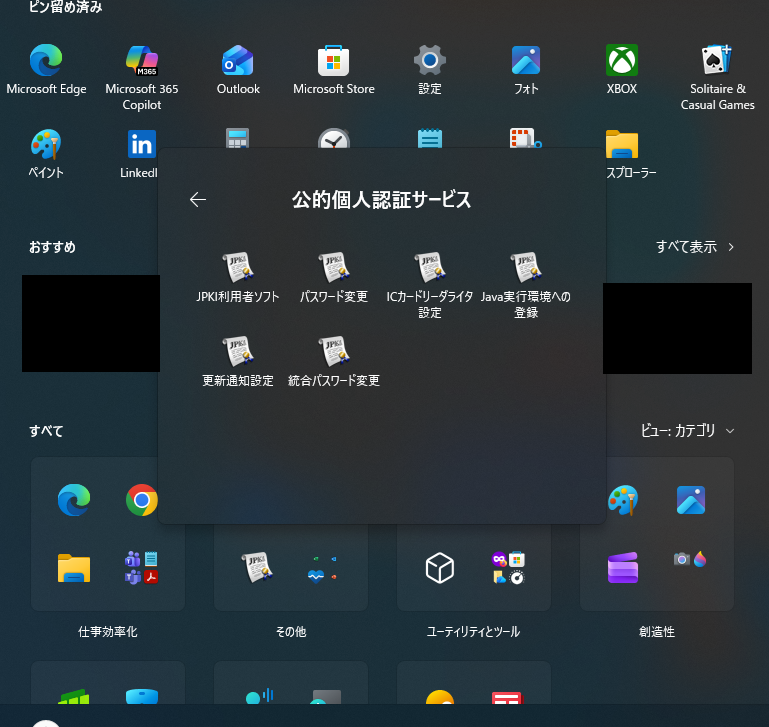Viewport: 769px width, 727px height.
Task: Open JPKI icon in その他 category
Action: (257, 568)
